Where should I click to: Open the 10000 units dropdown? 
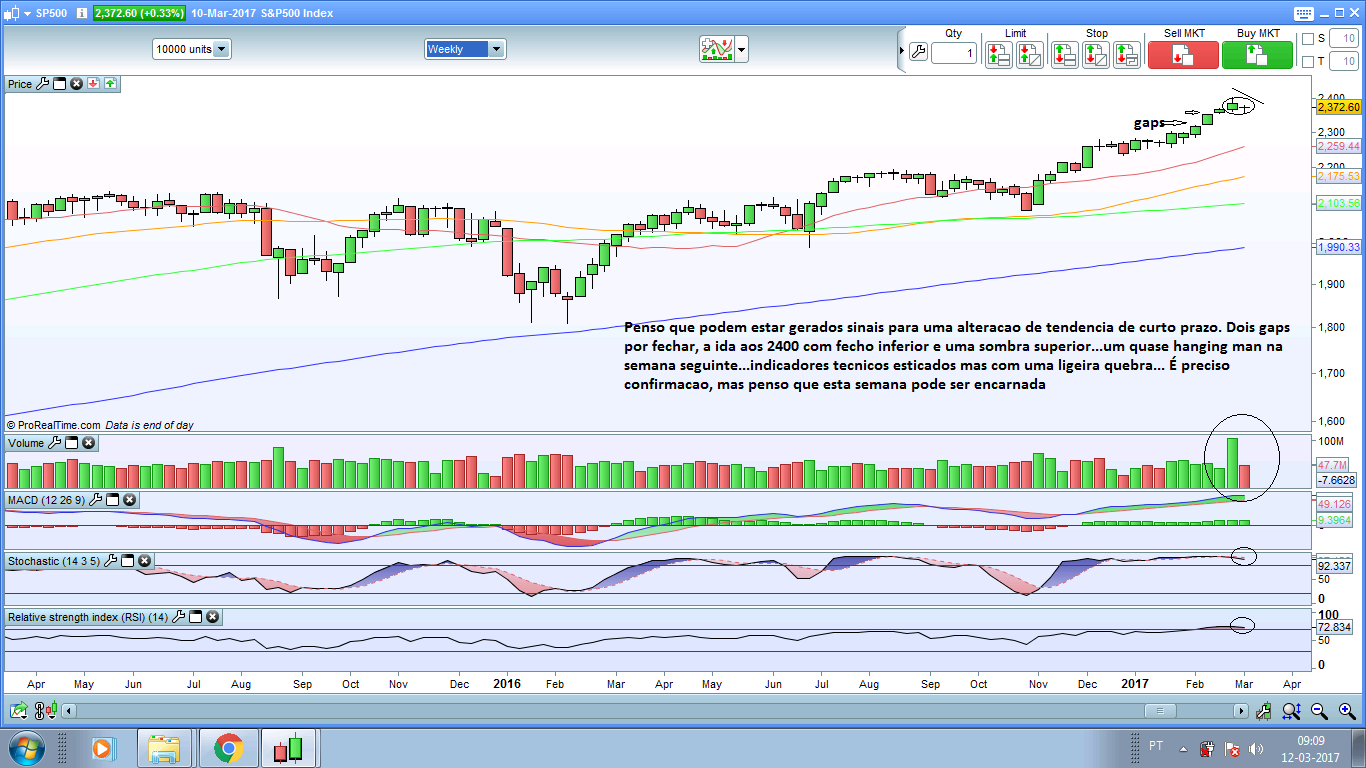[x=192, y=49]
